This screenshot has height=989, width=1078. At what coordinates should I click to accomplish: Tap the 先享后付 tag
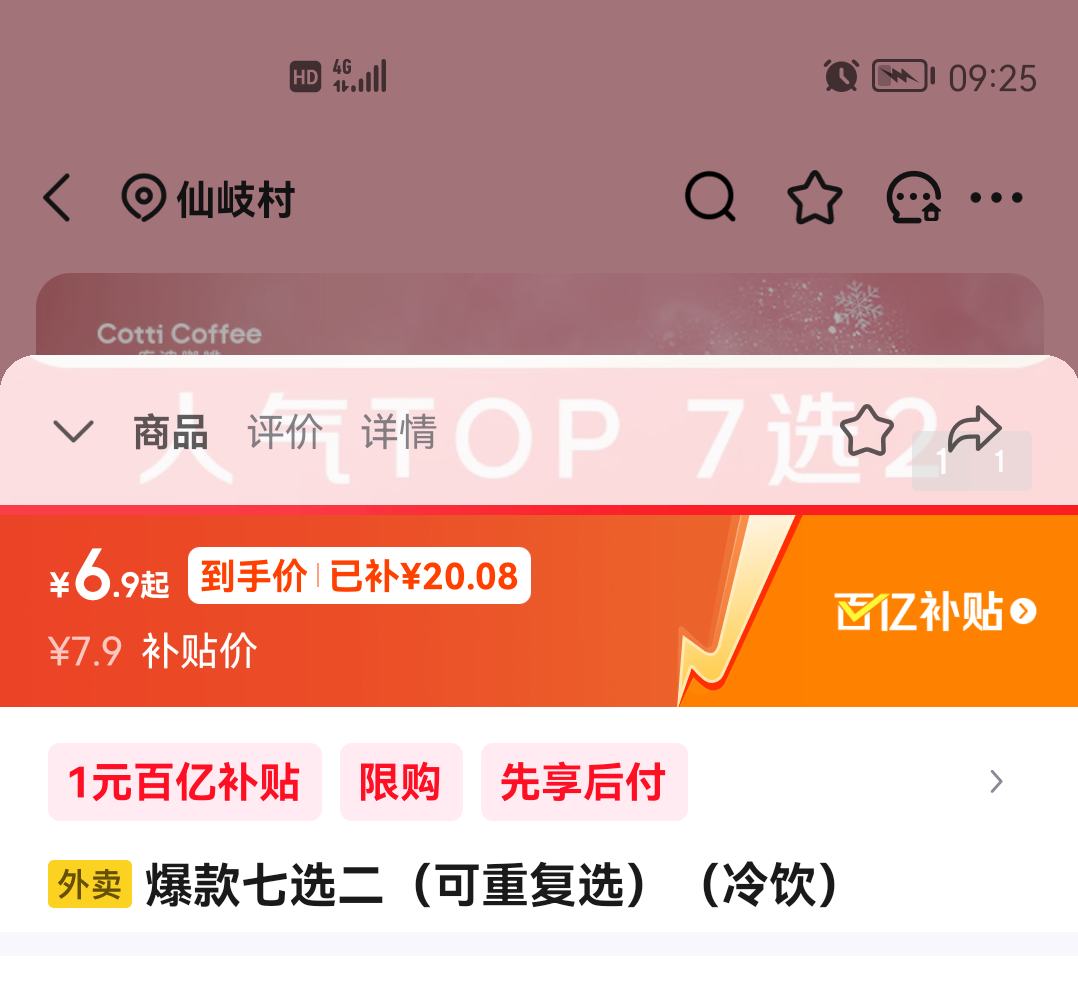pos(584,781)
